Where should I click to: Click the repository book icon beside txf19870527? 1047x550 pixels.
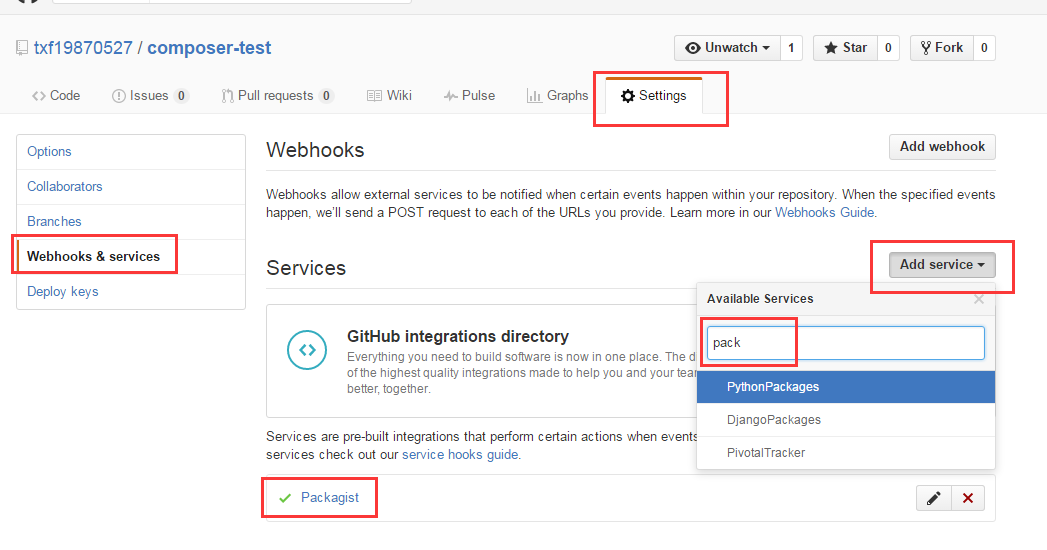click(x=22, y=48)
